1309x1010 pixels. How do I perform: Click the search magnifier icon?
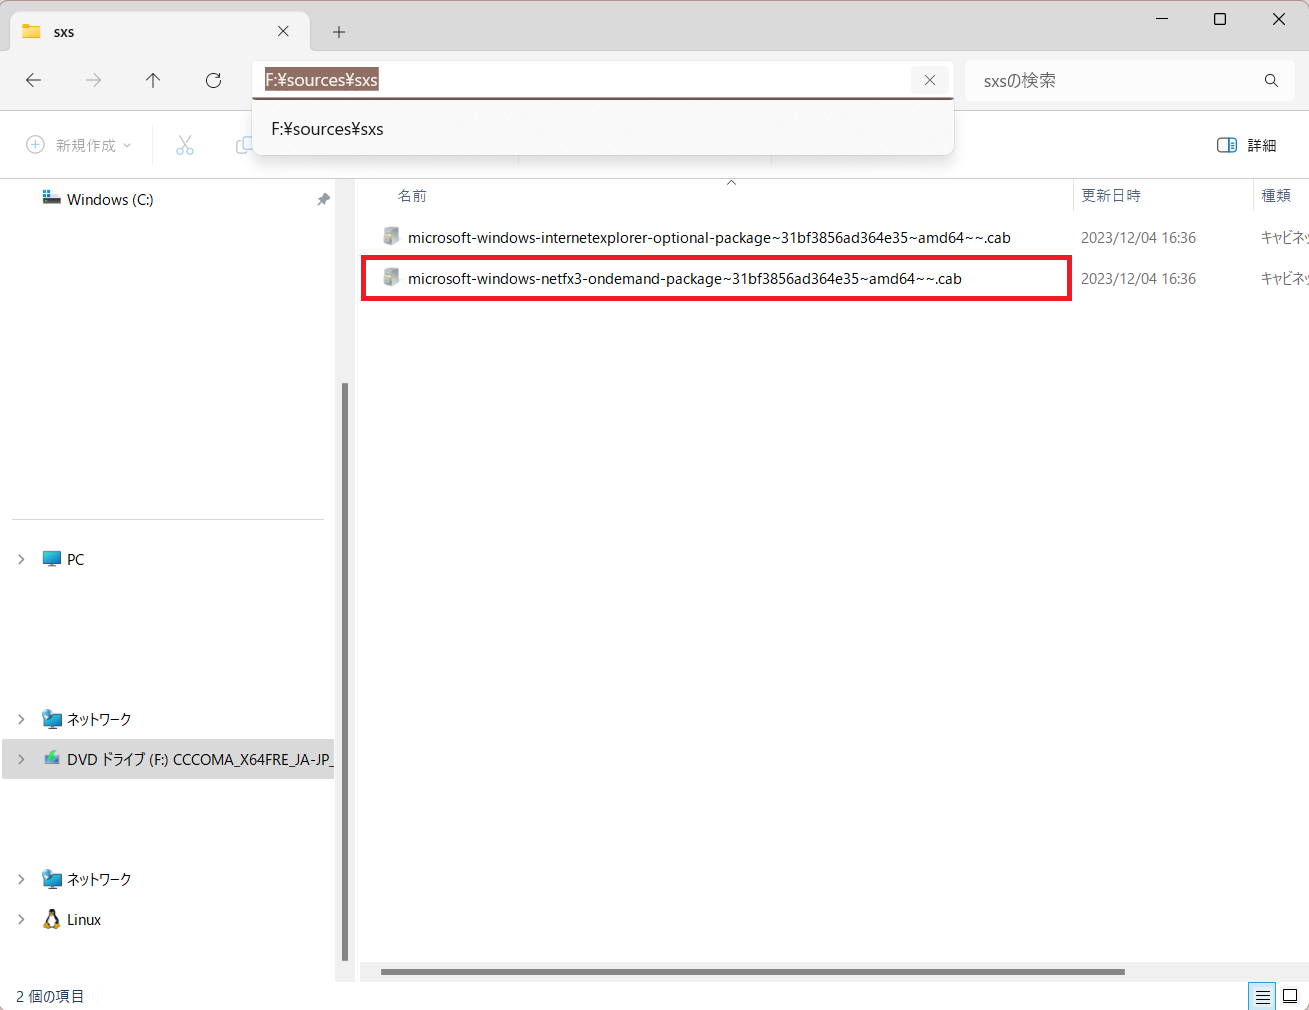coord(1271,81)
